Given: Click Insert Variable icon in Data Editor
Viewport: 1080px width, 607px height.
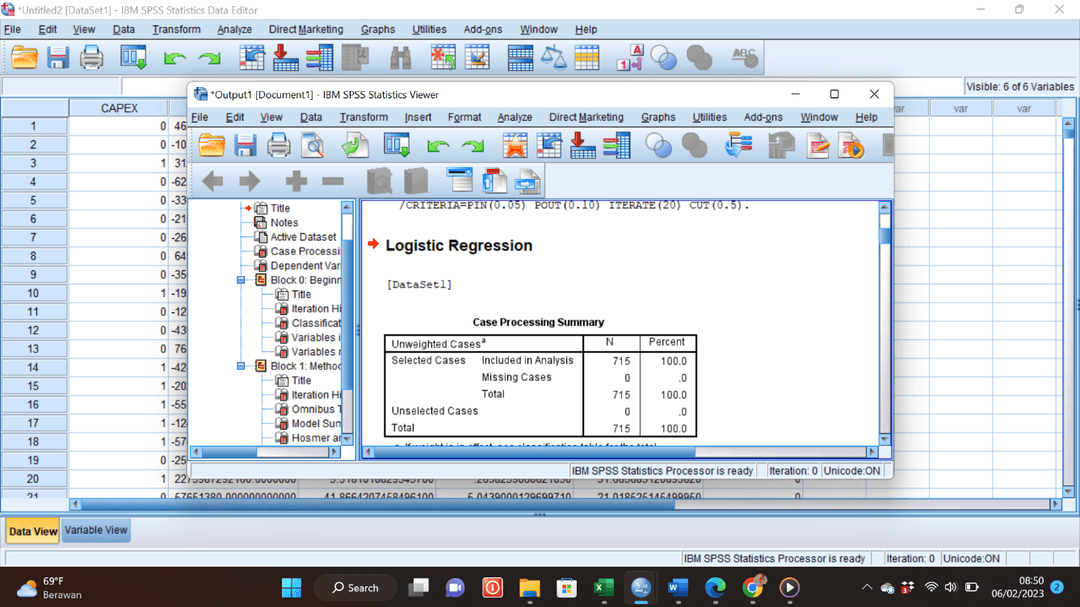Looking at the screenshot, I should point(477,58).
